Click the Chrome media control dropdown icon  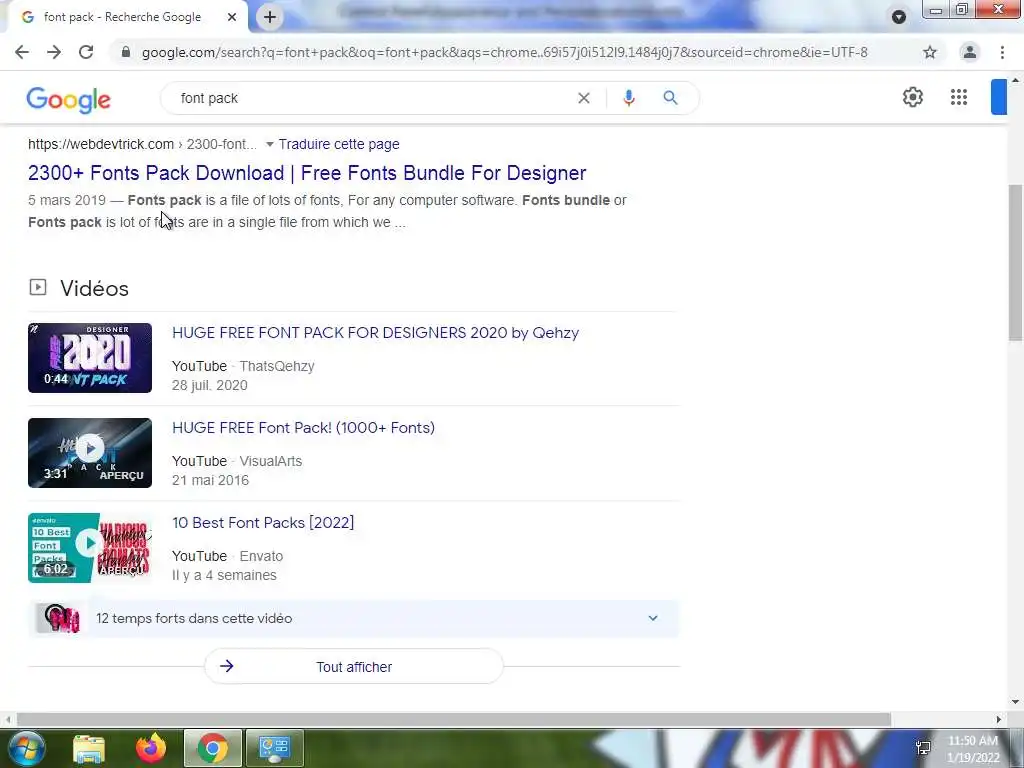point(899,17)
